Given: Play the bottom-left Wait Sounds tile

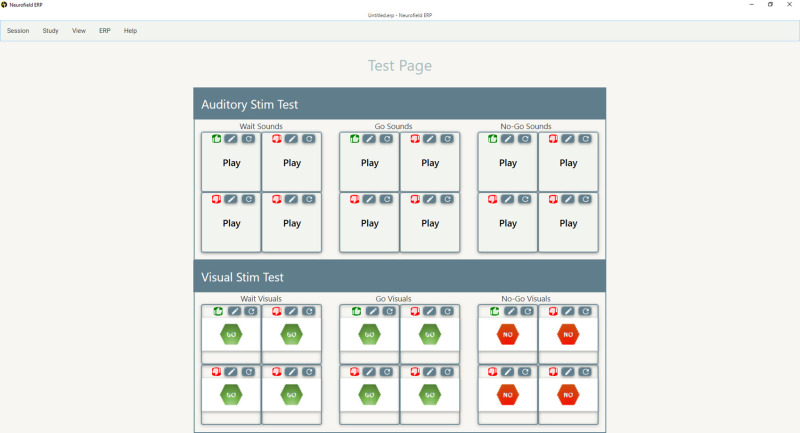Looking at the screenshot, I should click(x=231, y=224).
